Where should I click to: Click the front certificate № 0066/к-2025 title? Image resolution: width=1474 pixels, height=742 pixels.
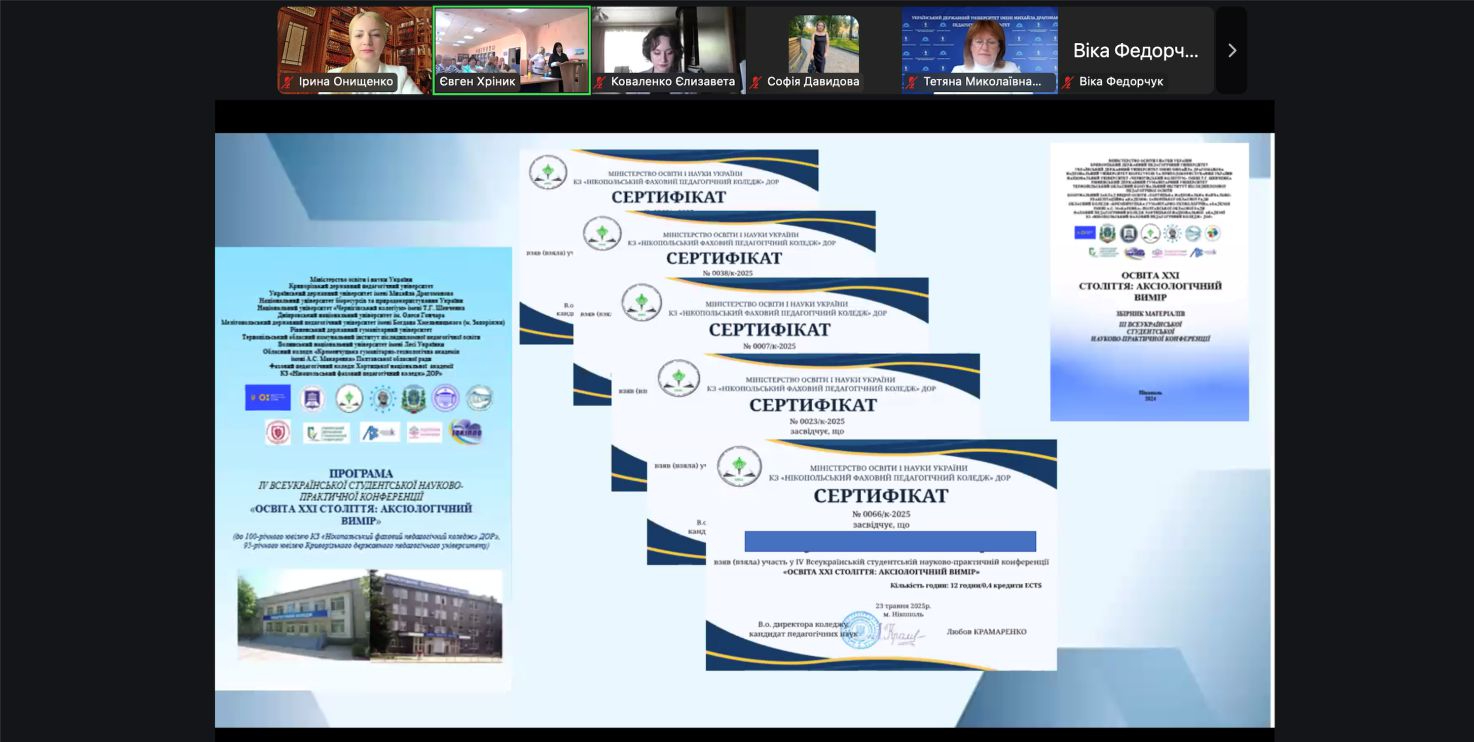[x=881, y=496]
